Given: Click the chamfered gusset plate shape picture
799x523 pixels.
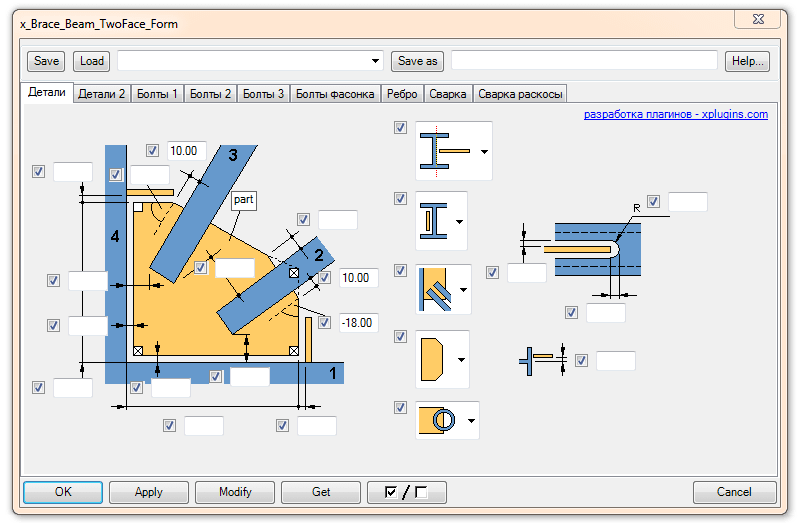Looking at the screenshot, I should [x=435, y=359].
